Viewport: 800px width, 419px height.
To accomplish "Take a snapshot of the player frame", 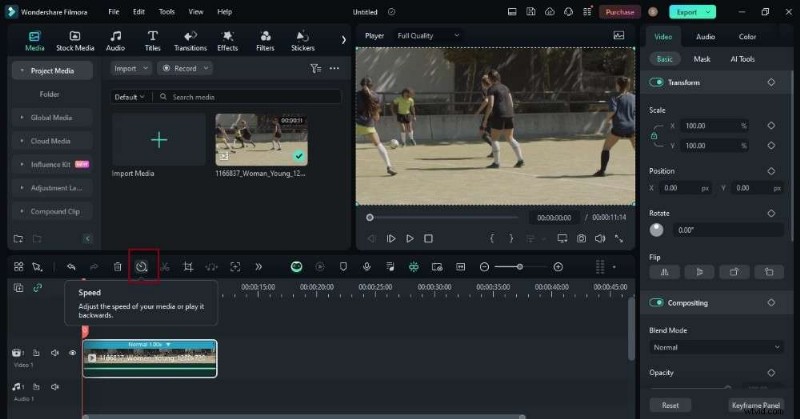I will 581,238.
